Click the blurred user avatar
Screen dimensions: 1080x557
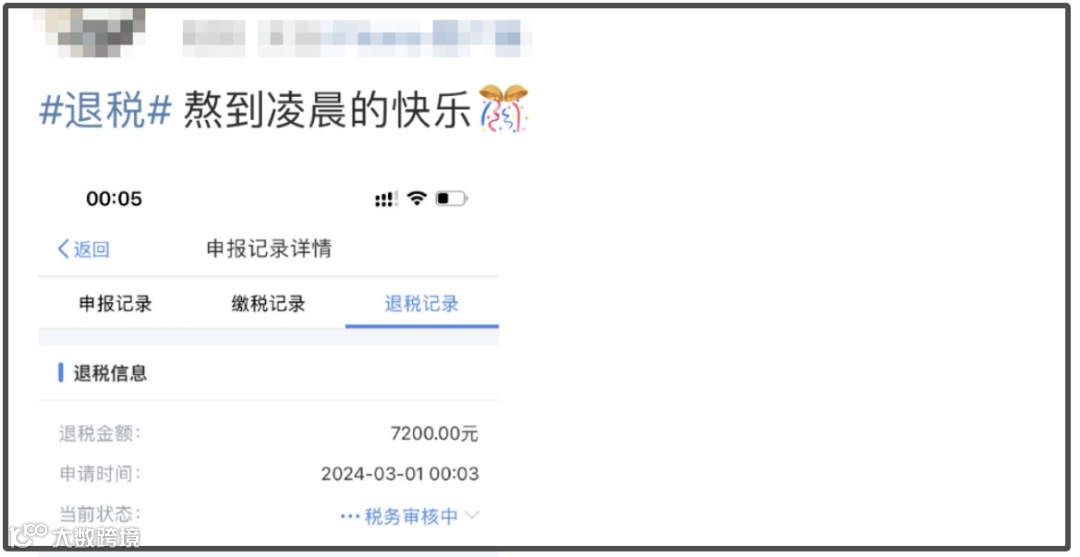[90, 32]
